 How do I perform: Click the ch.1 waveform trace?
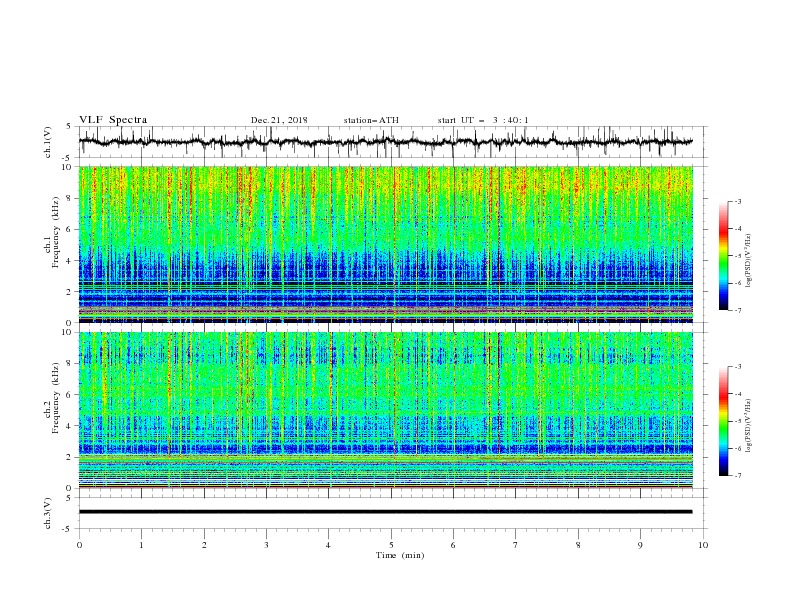(385, 142)
